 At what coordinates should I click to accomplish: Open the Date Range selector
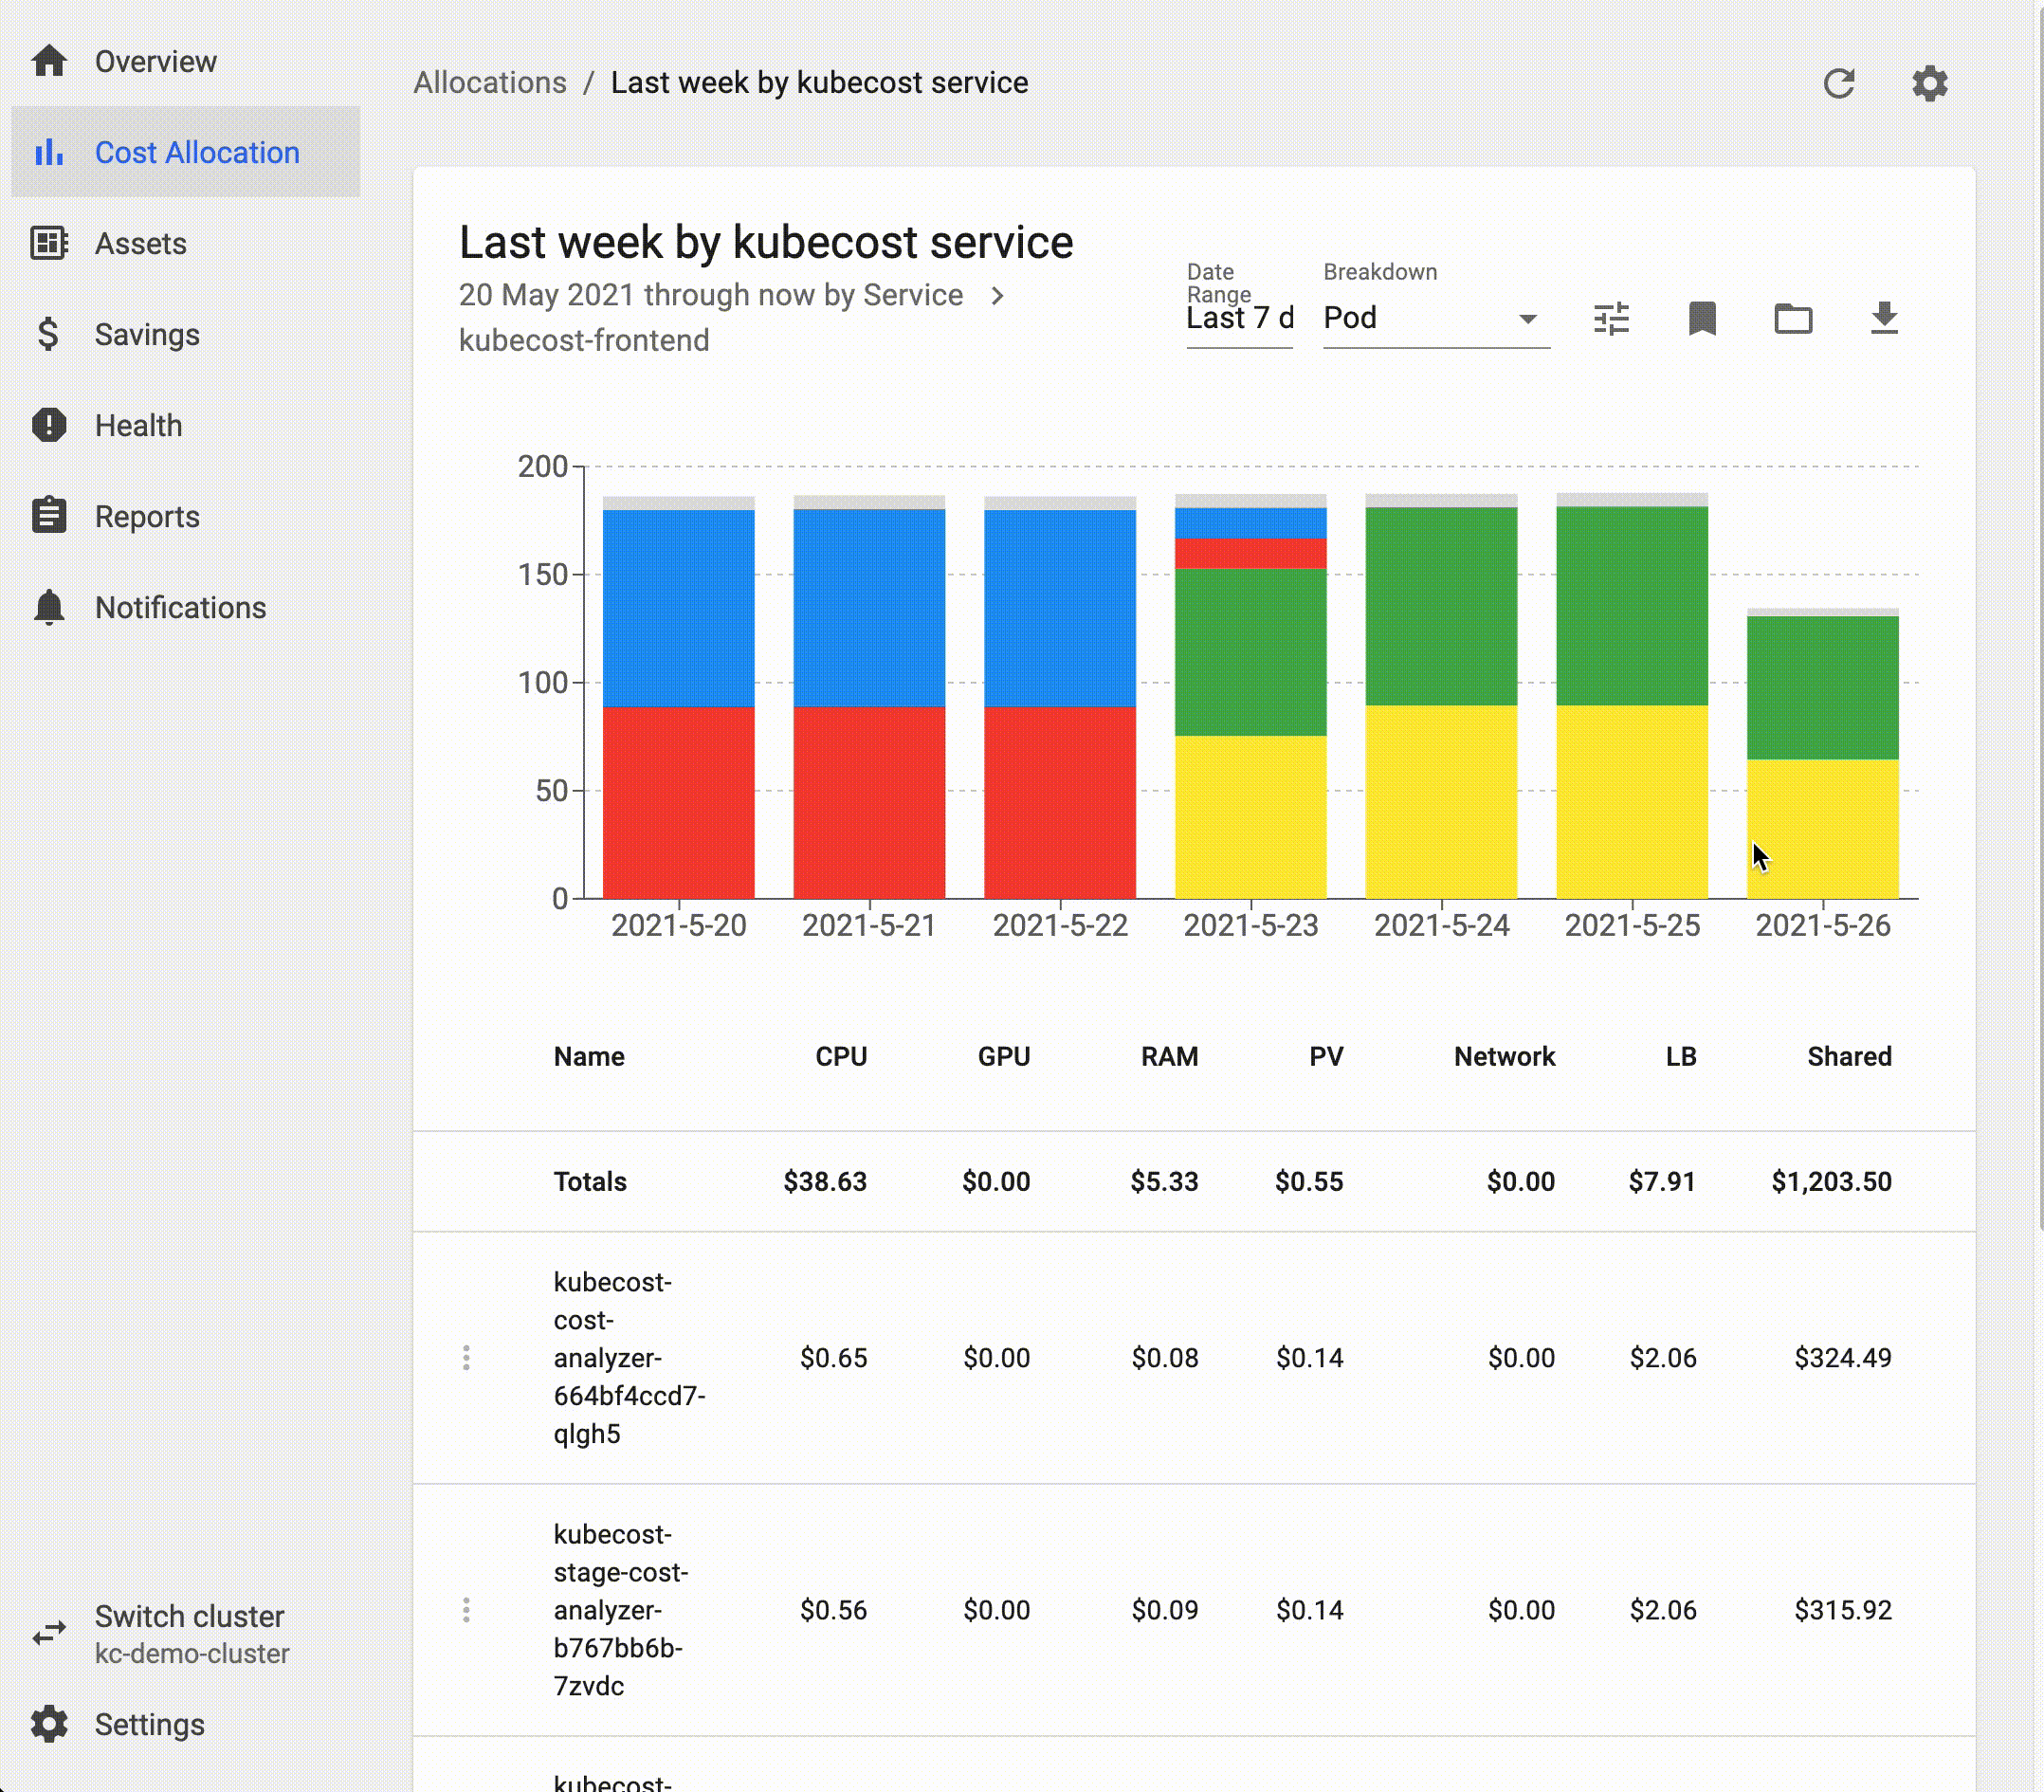click(1239, 319)
